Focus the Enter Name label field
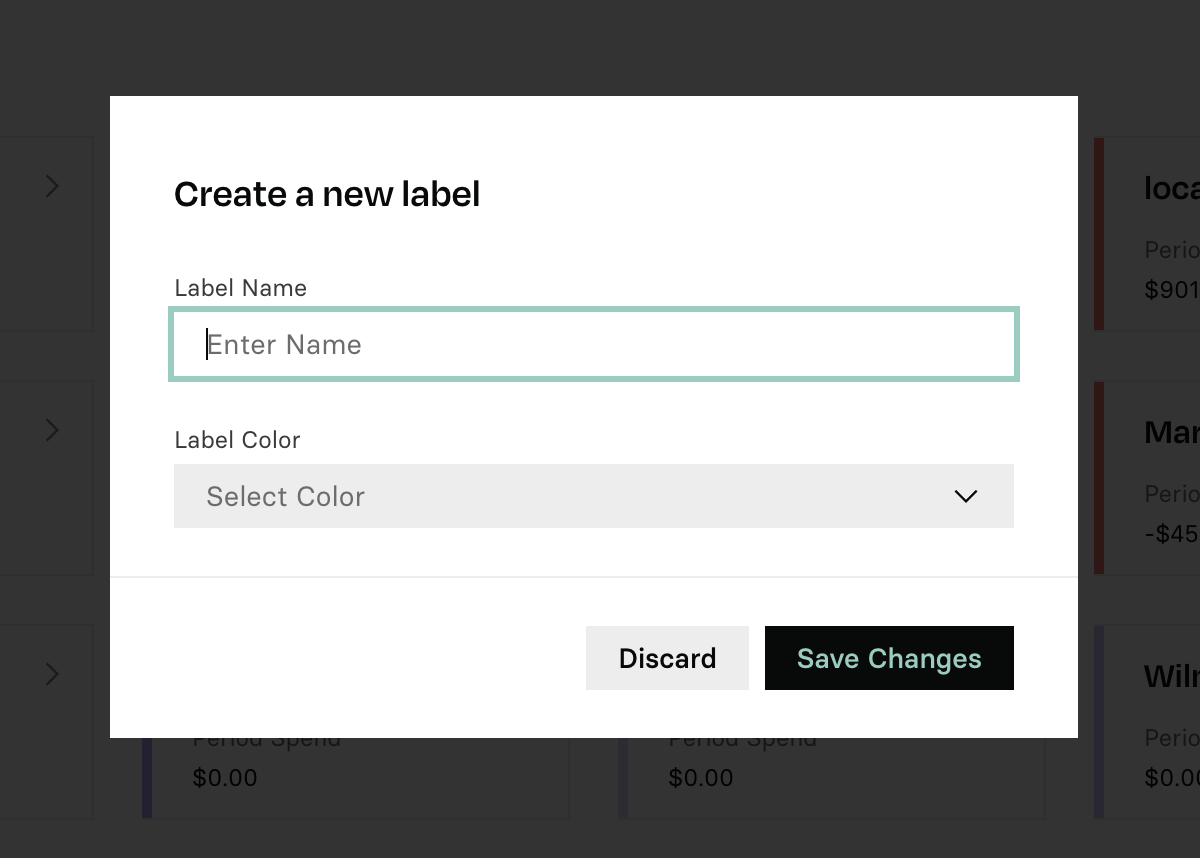The image size is (1200, 858). click(594, 345)
